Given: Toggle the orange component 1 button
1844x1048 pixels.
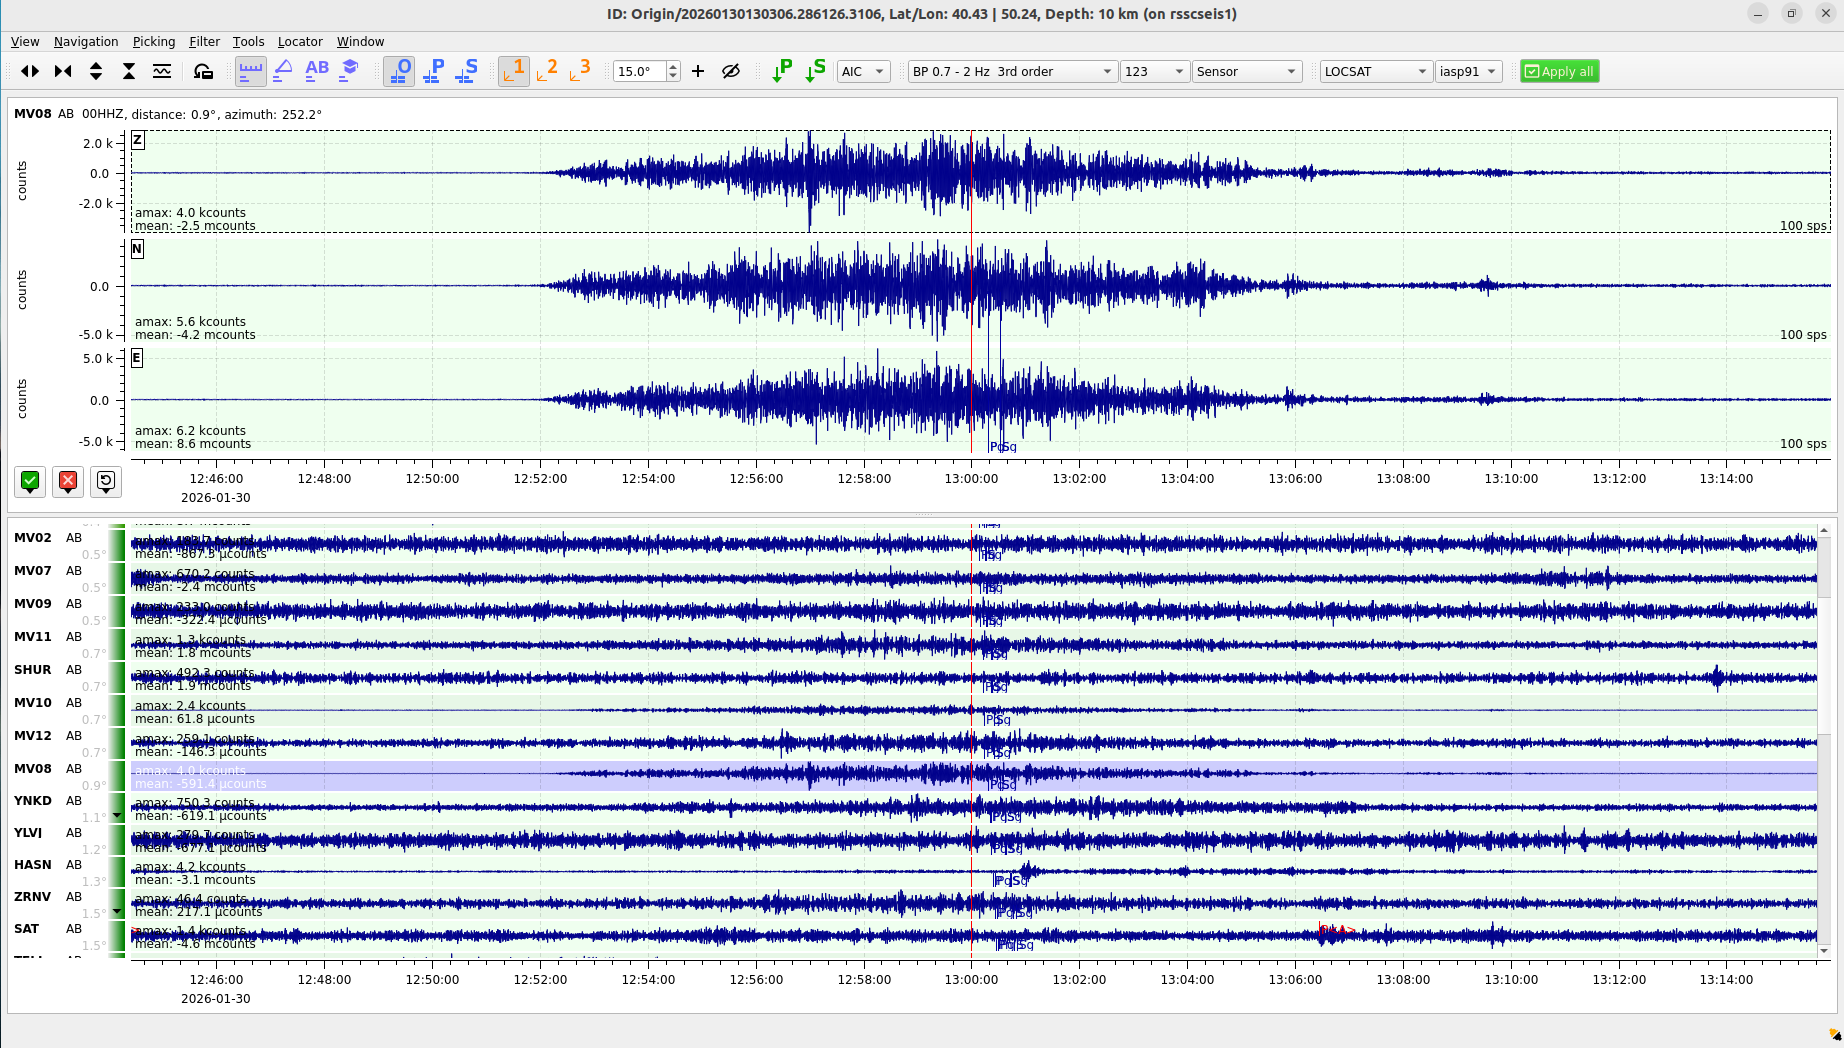Looking at the screenshot, I should (514, 71).
